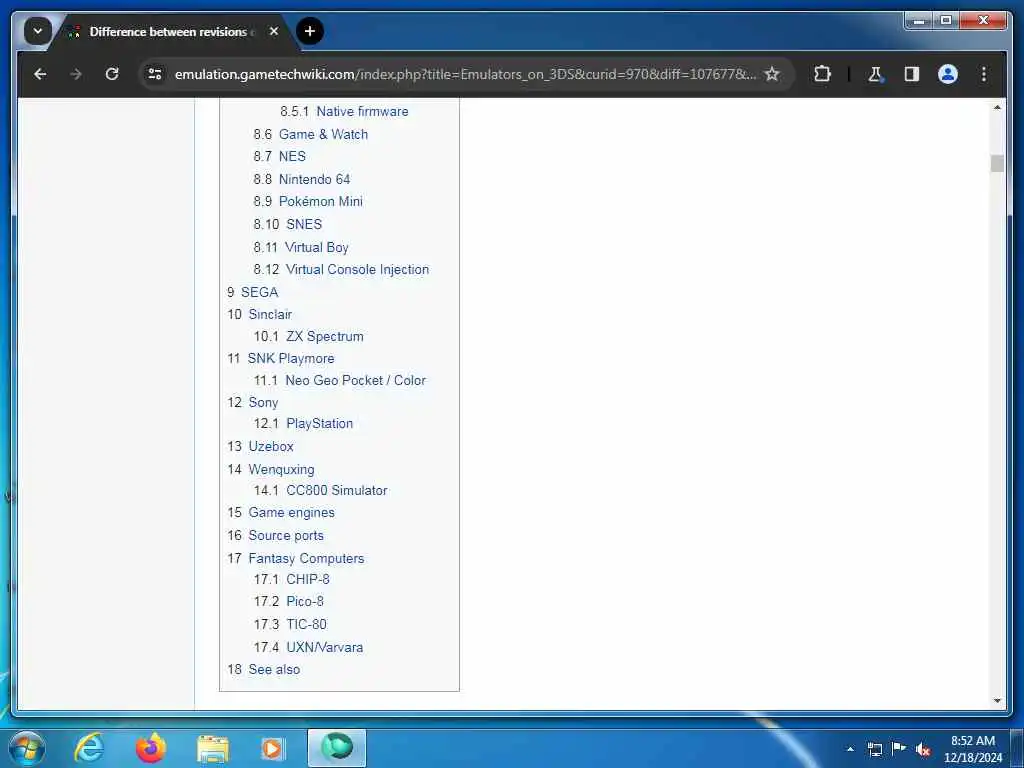Viewport: 1024px width, 768px height.
Task: Jump to 17.2 Pico-8 section
Action: click(289, 601)
